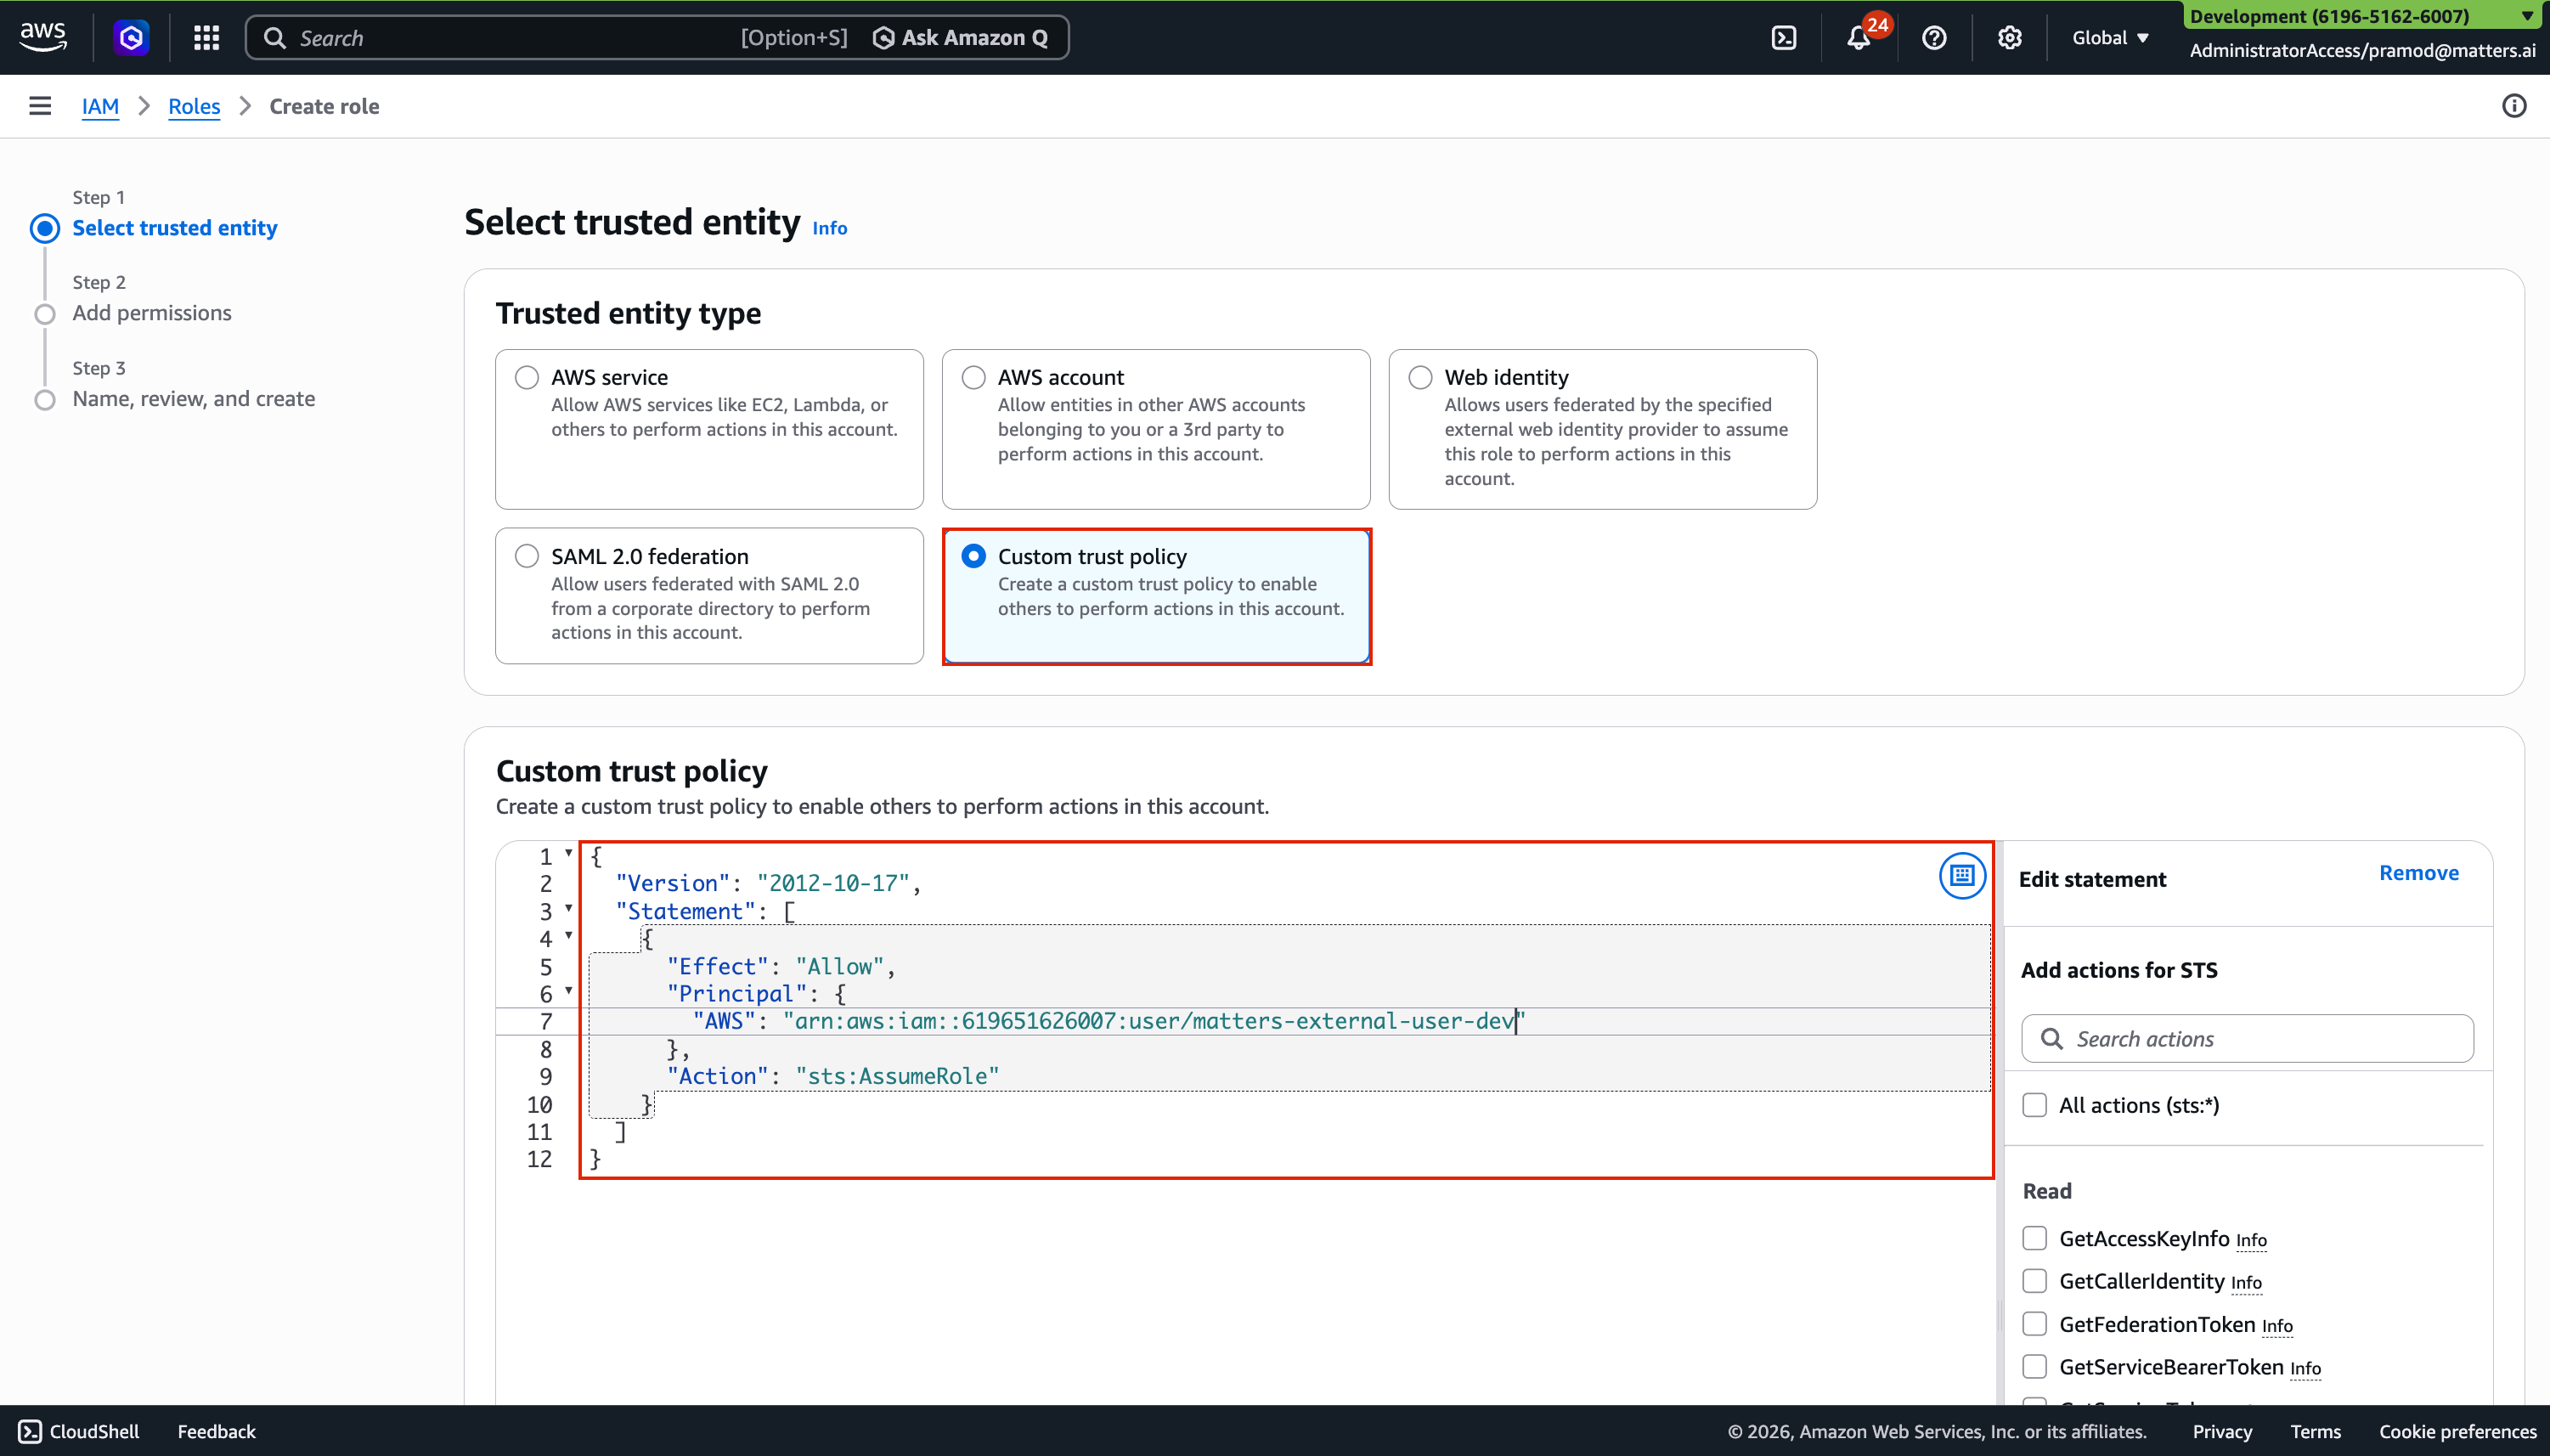Click the policy editor keyboard icon

pos(1962,876)
